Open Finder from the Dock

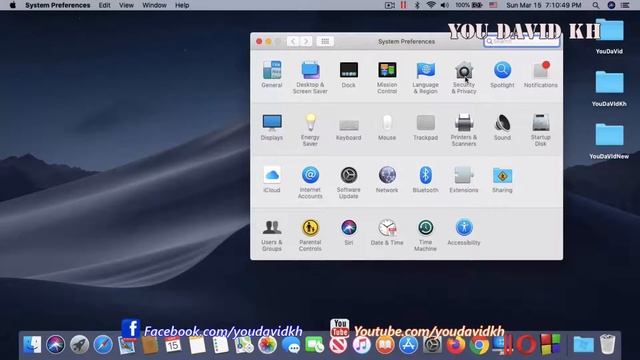(32, 345)
